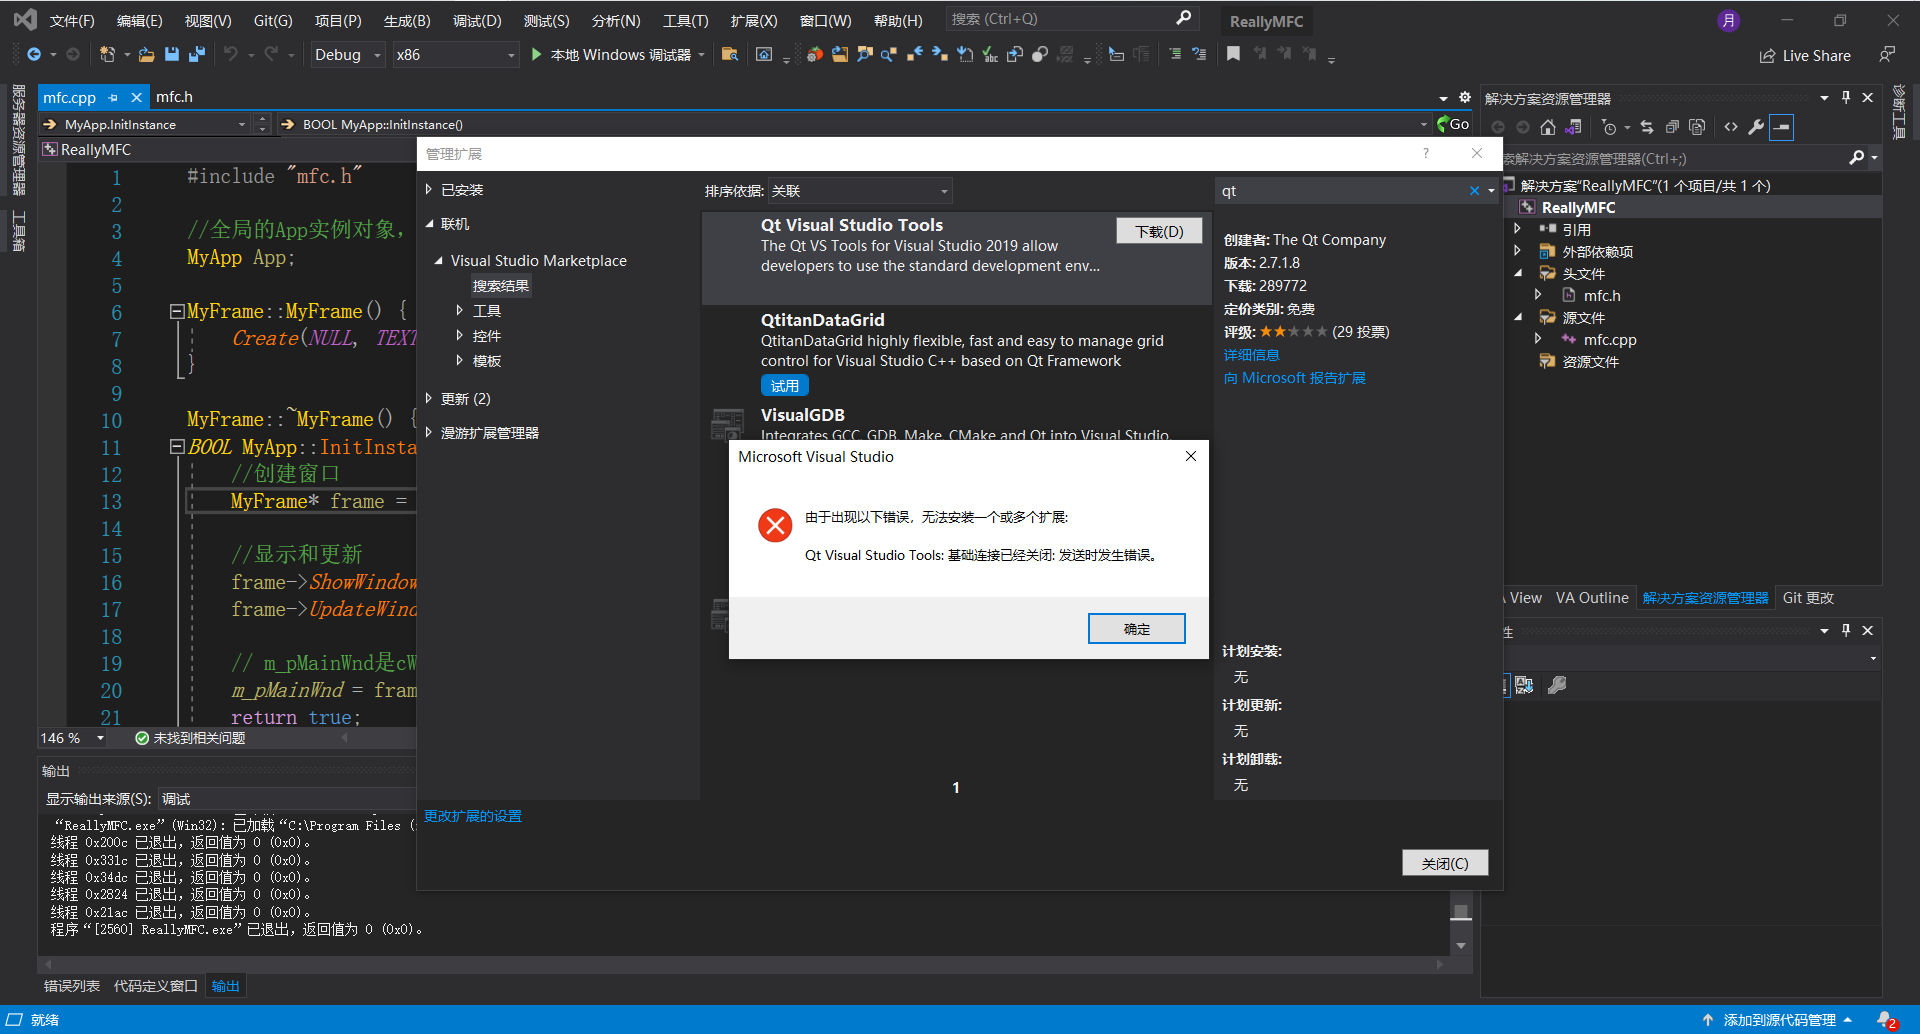Image resolution: width=1920 pixels, height=1034 pixels.
Task: Toggle pin on the mfc.cpp tab
Action: [x=113, y=97]
